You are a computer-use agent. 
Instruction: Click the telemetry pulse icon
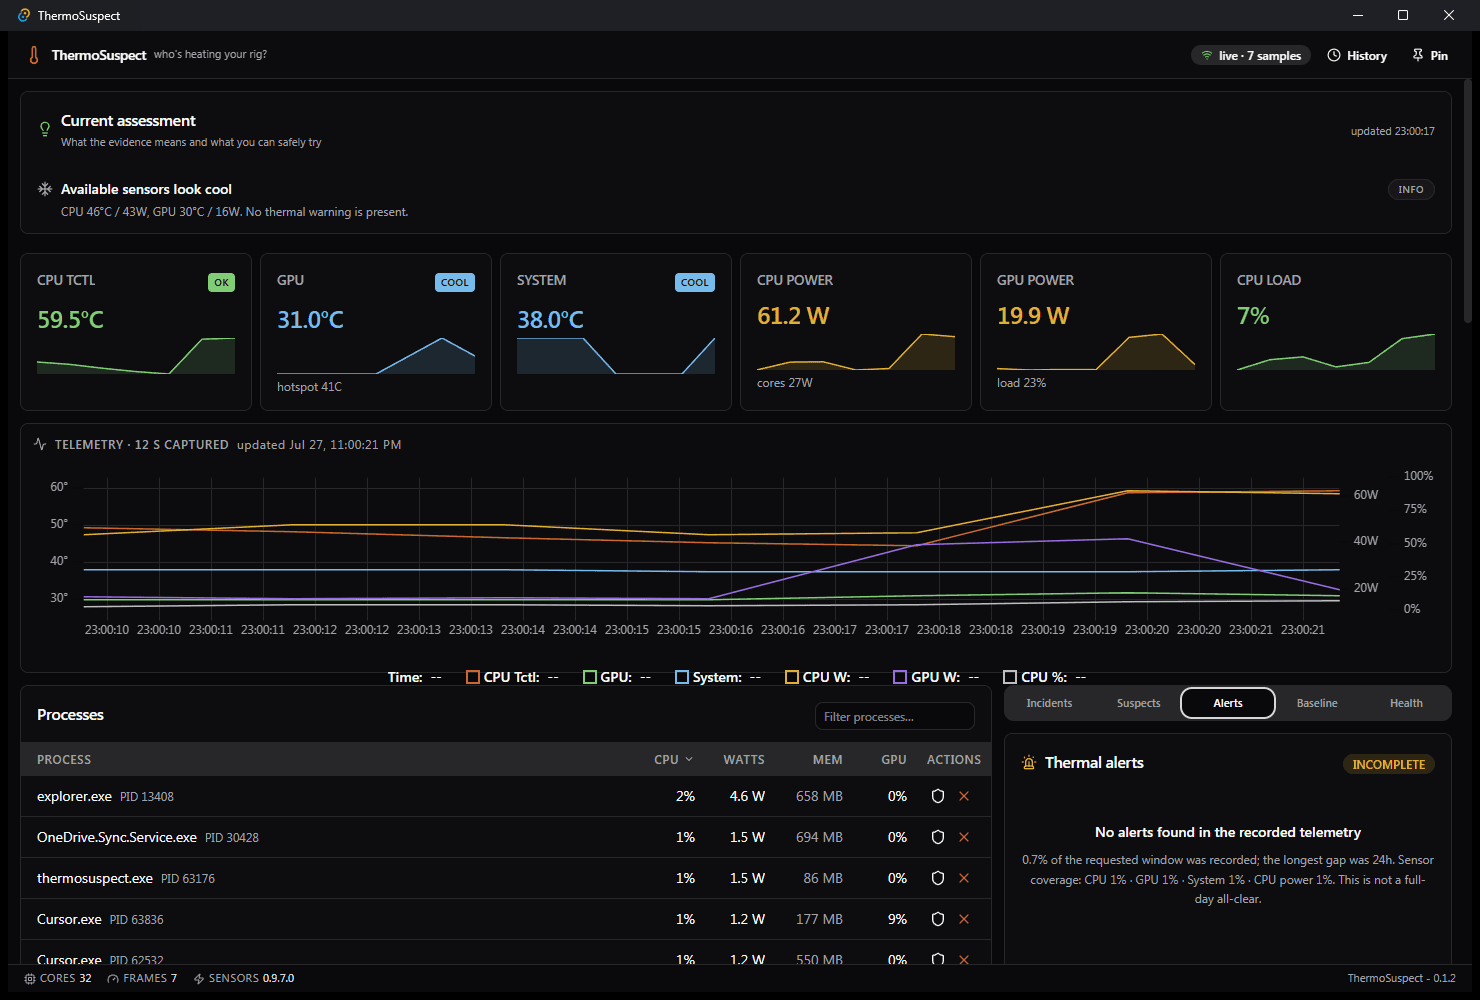pyautogui.click(x=40, y=444)
